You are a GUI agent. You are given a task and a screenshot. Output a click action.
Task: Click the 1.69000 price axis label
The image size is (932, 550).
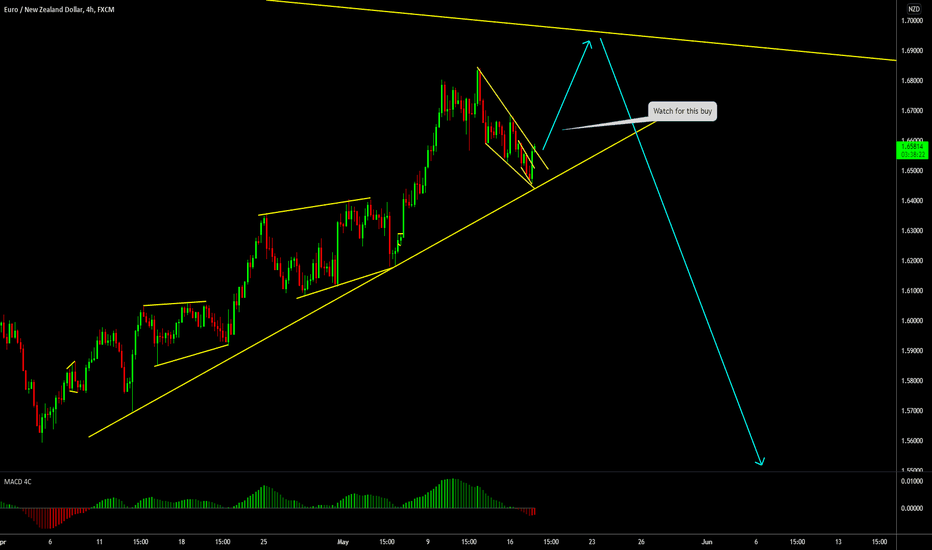point(912,51)
